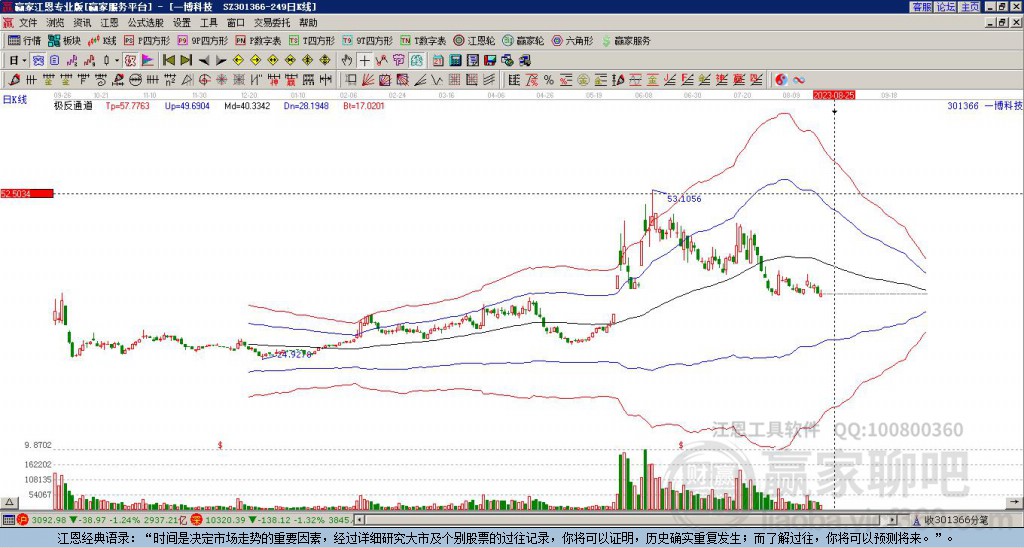Click the 52.5034 red price tag
This screenshot has width=1024, height=548.
click(x=27, y=193)
